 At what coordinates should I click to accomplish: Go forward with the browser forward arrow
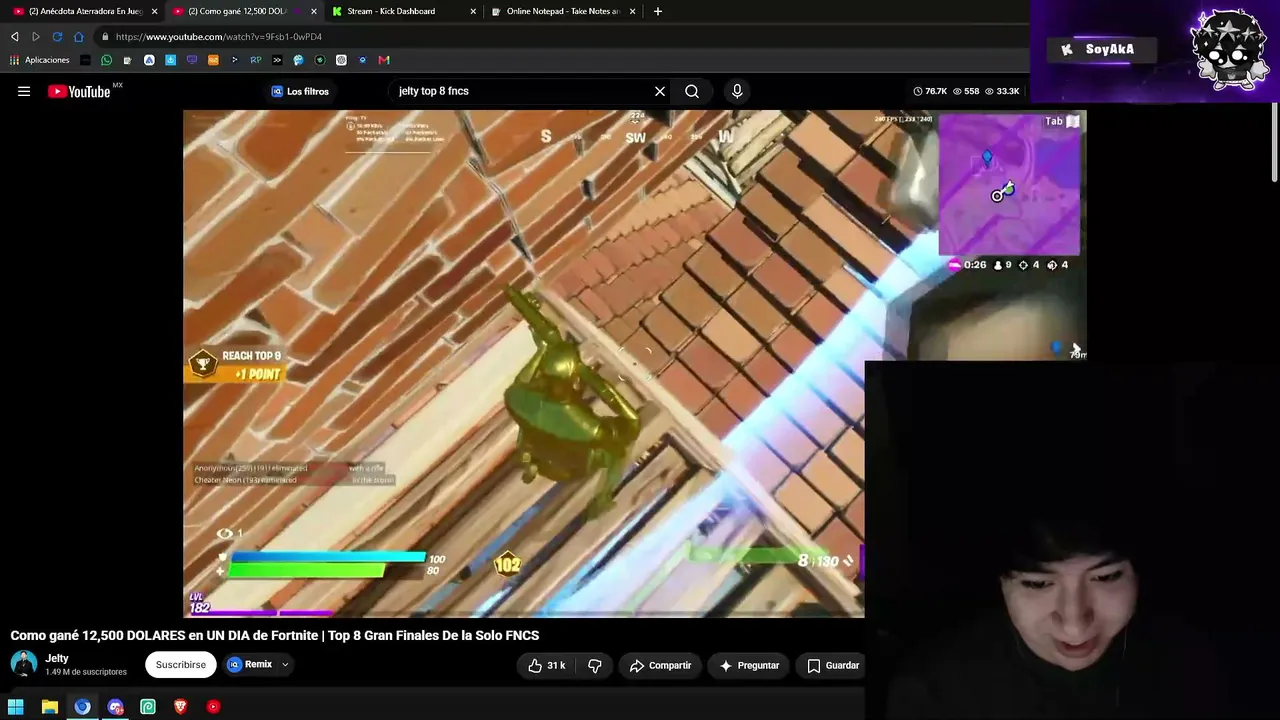point(36,37)
